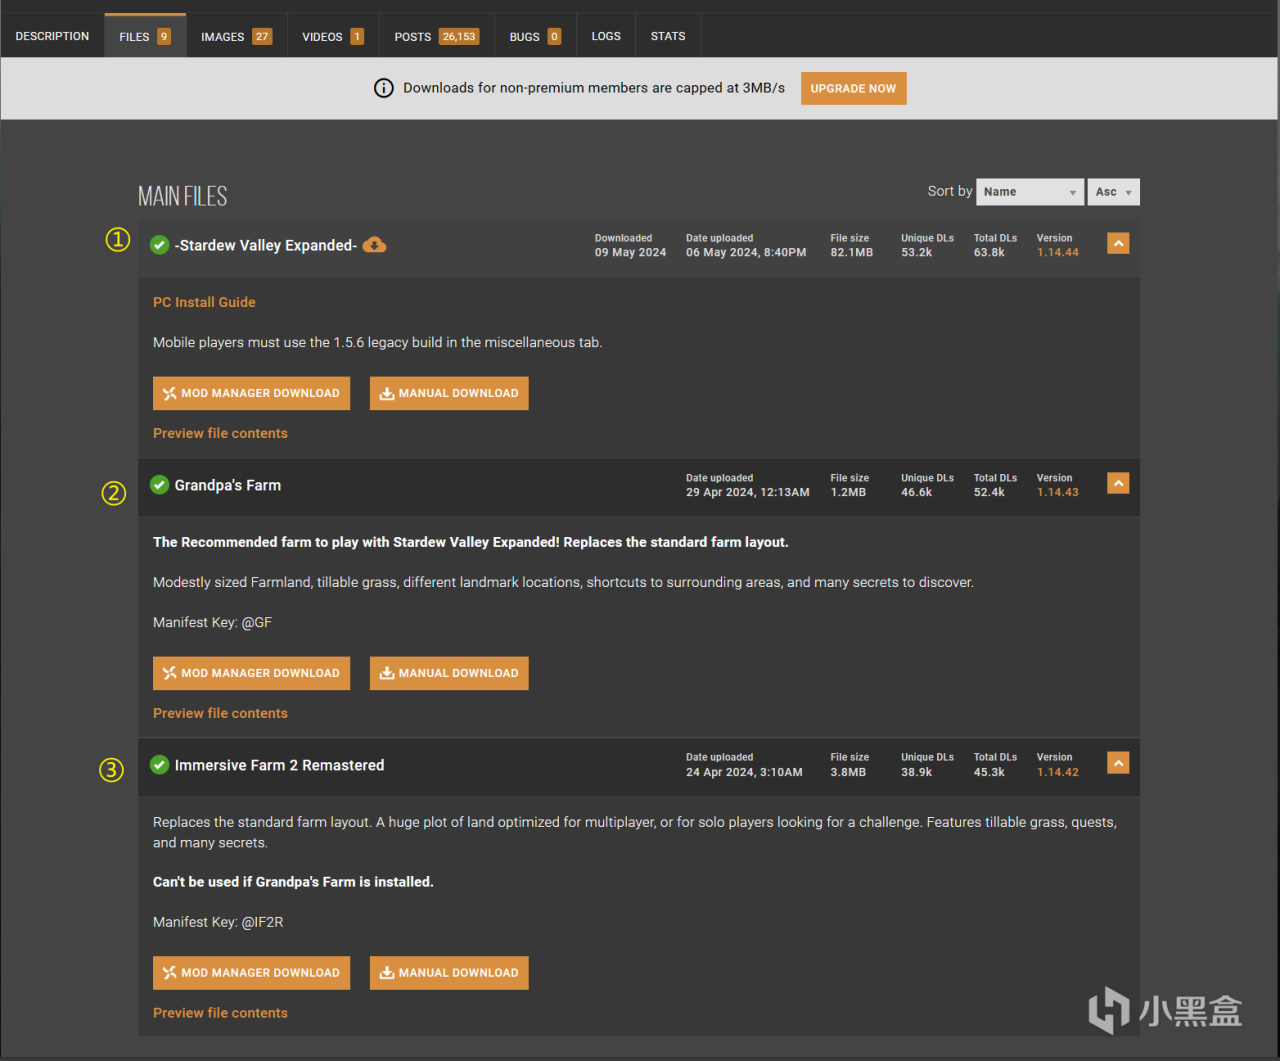The image size is (1280, 1061).
Task: Click green checkmark icon next to Grandpa's Farm
Action: tap(159, 485)
